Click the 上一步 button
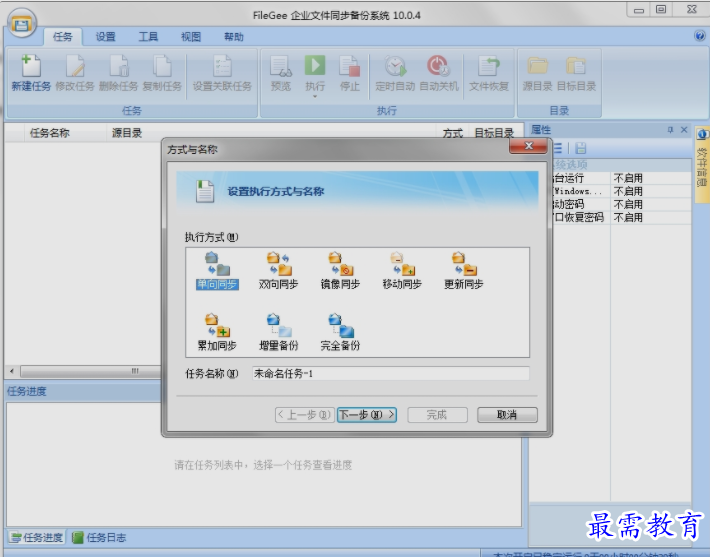710x557 pixels. 305,415
